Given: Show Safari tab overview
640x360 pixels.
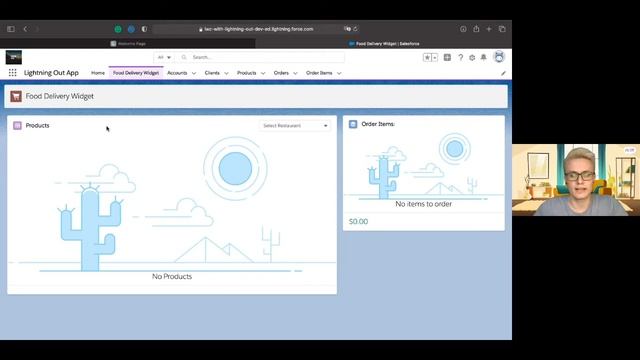Looking at the screenshot, I should tap(502, 29).
